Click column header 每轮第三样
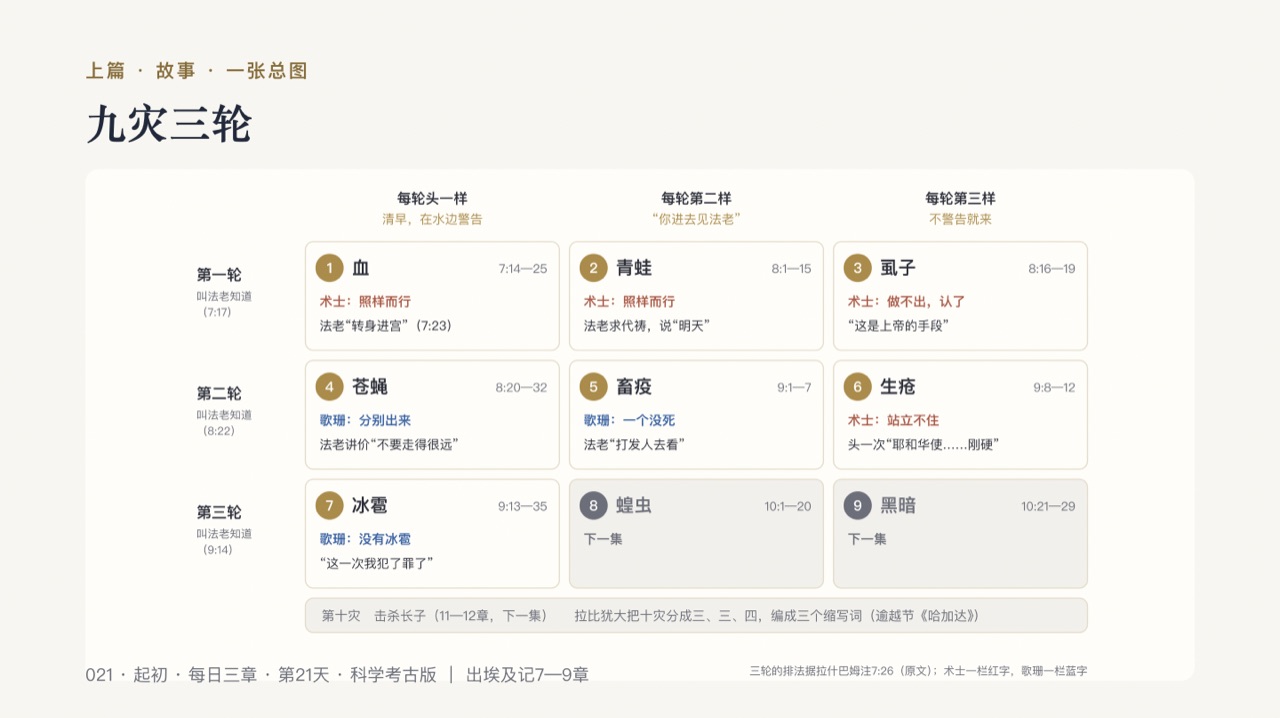 pos(960,198)
